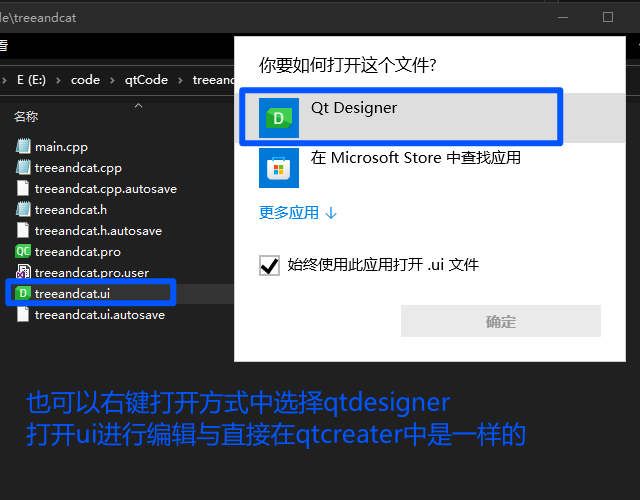Expand 更多应用 list of apps

pos(298,213)
